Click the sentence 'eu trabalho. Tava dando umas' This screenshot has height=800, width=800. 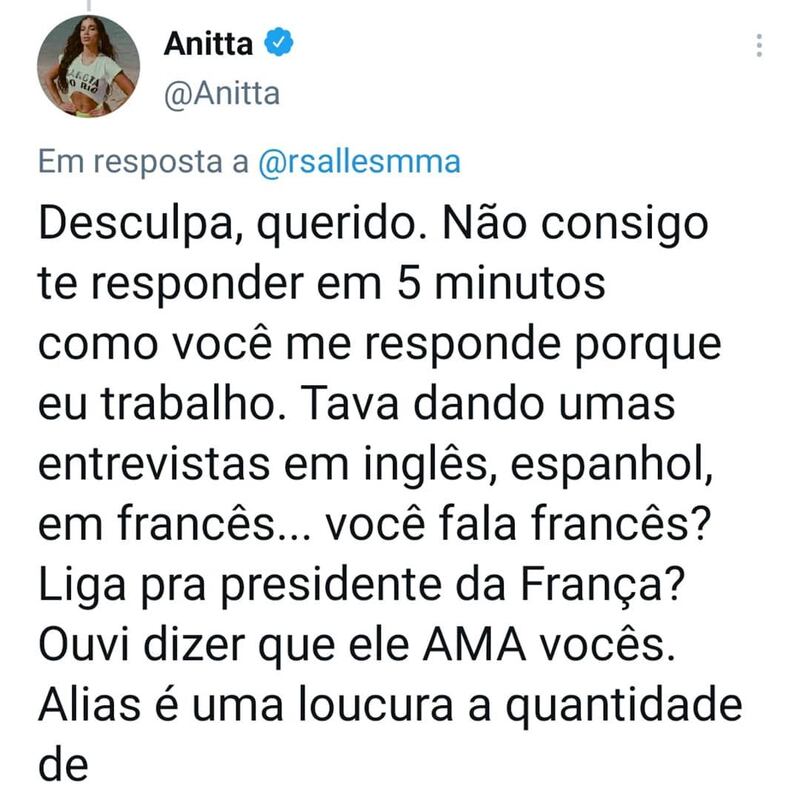point(357,404)
